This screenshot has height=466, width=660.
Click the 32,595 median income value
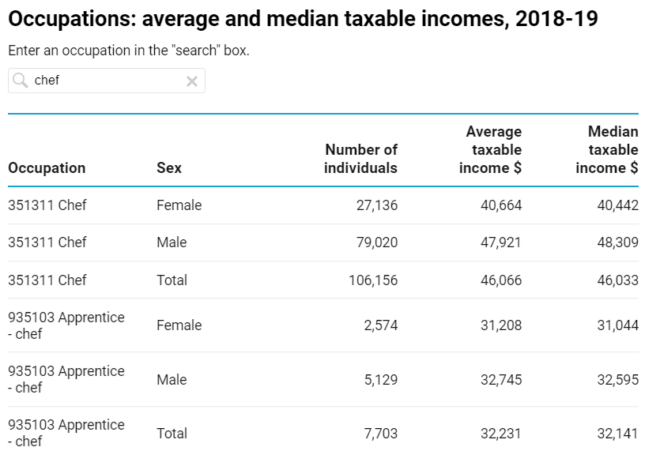616,379
